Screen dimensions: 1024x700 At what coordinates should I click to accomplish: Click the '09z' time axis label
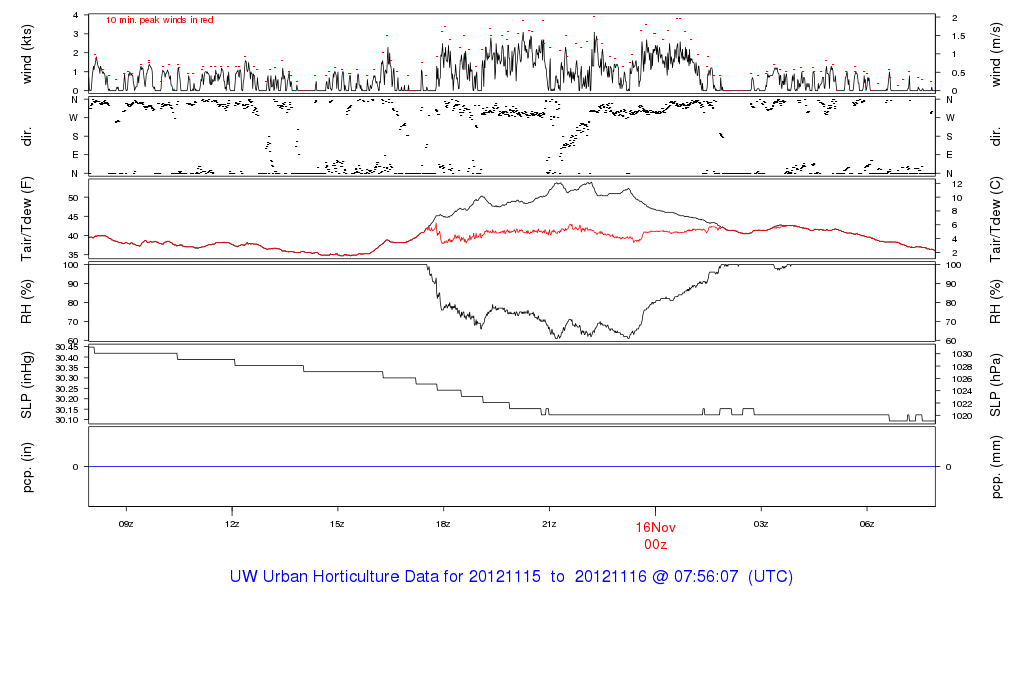[x=126, y=524]
